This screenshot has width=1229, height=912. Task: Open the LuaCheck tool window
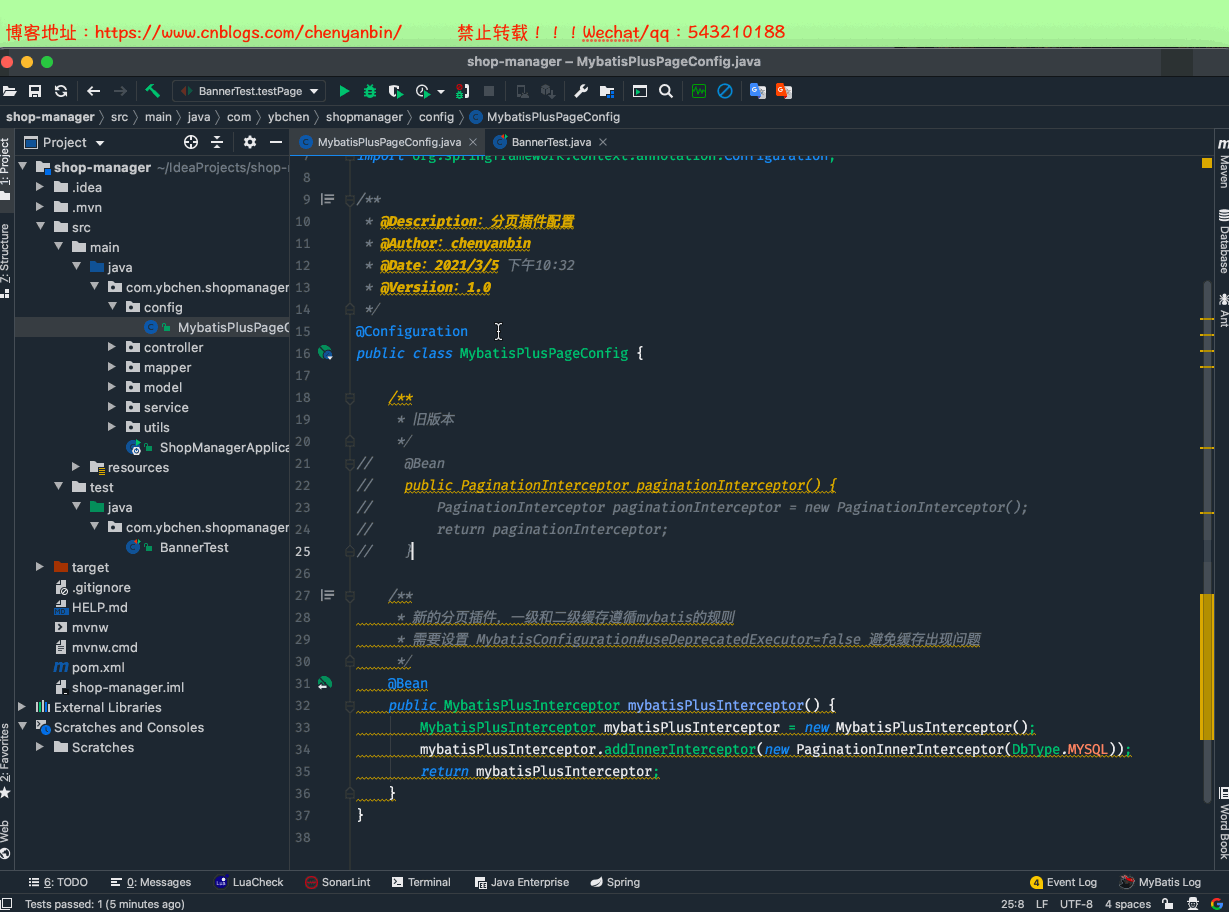249,882
